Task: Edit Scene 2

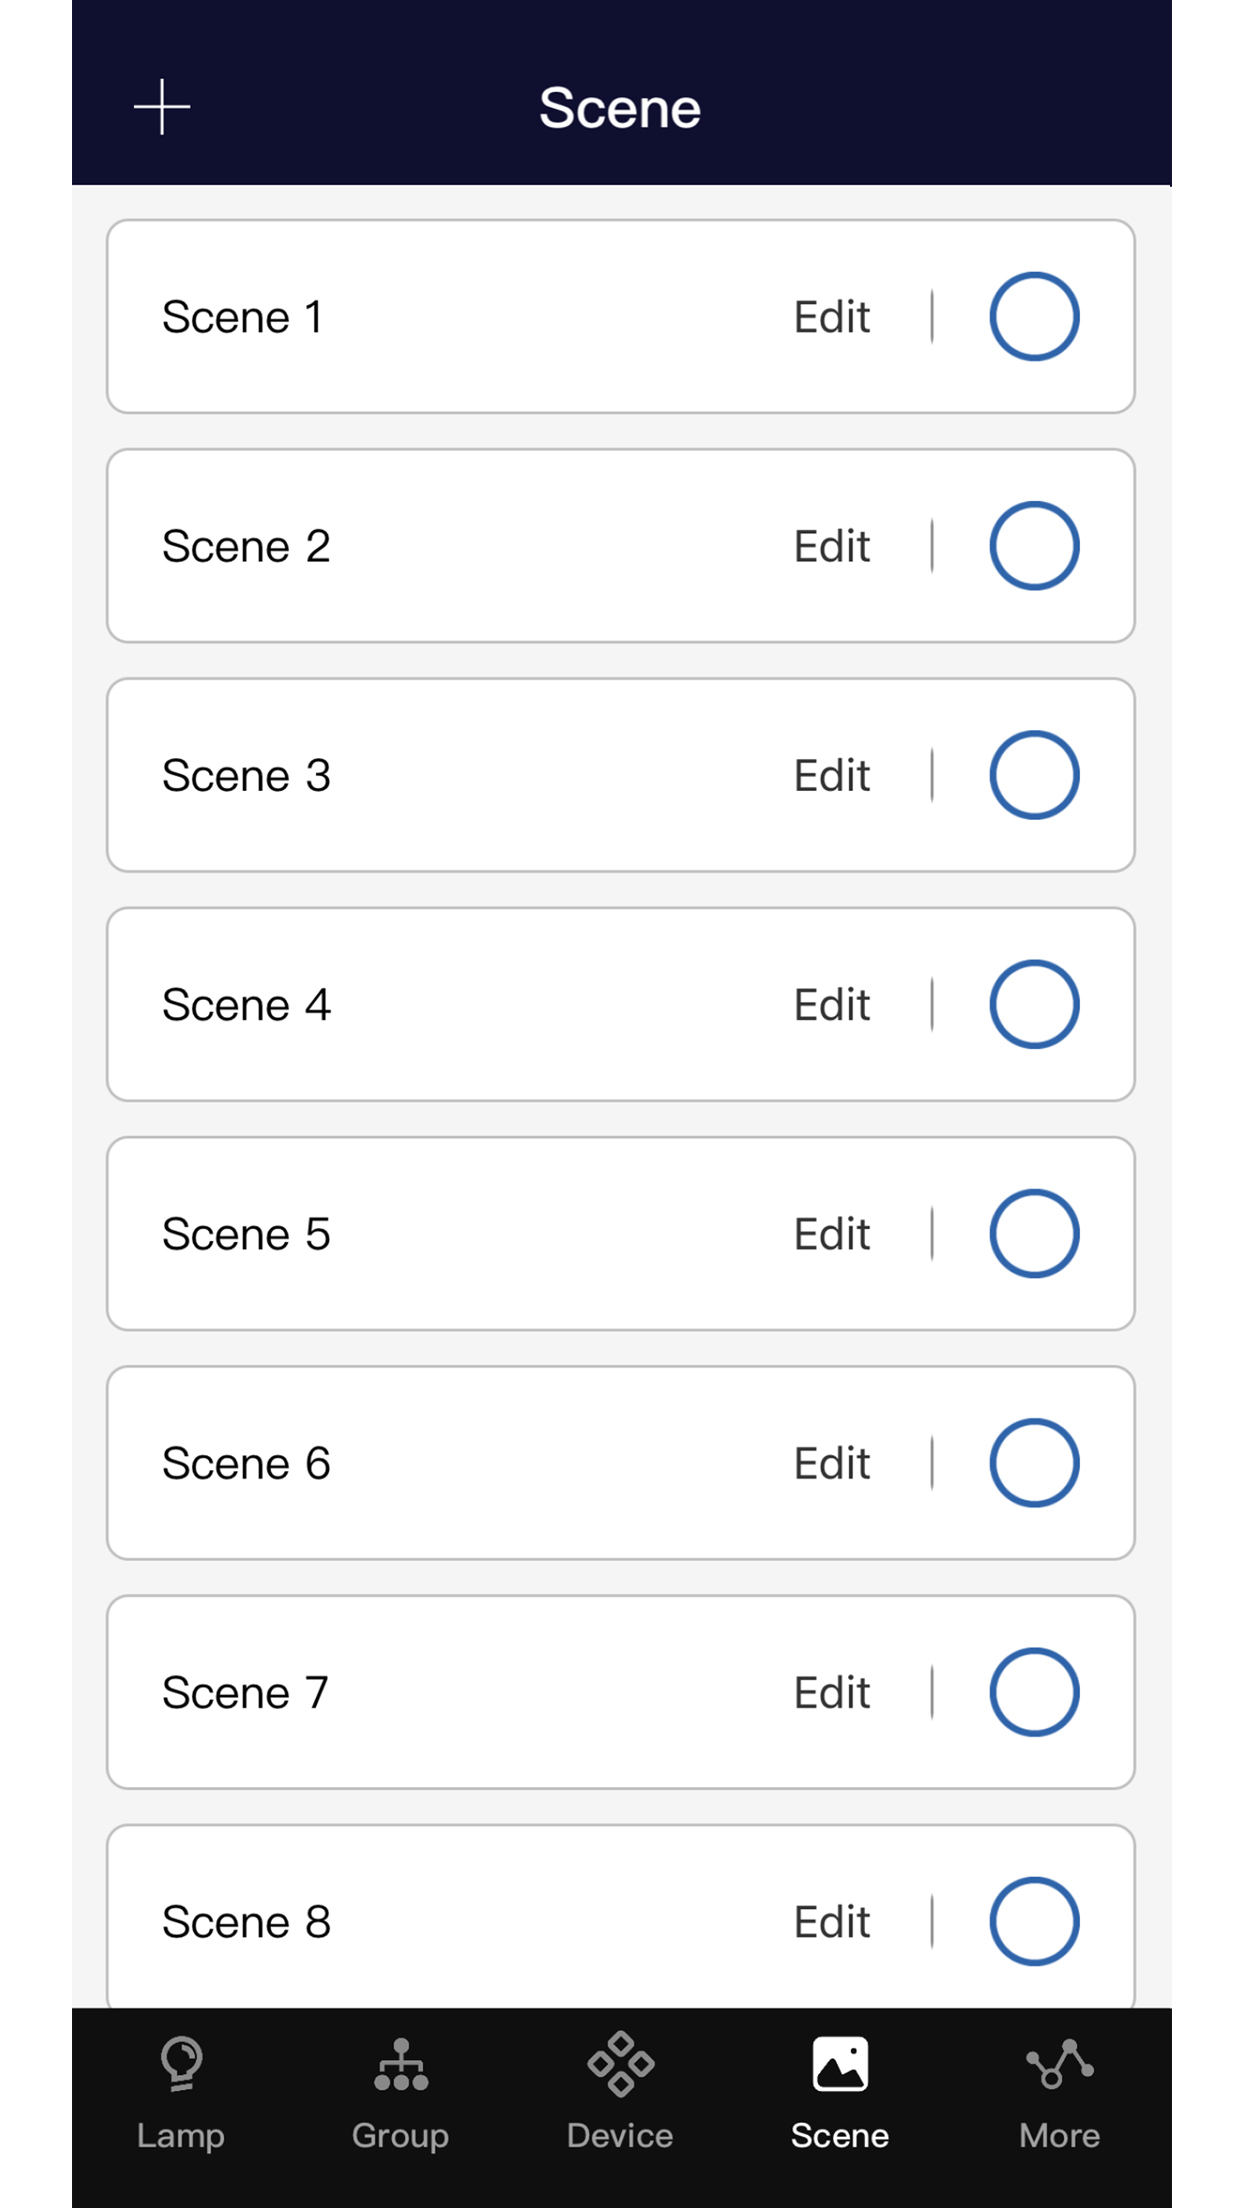Action: coord(832,546)
